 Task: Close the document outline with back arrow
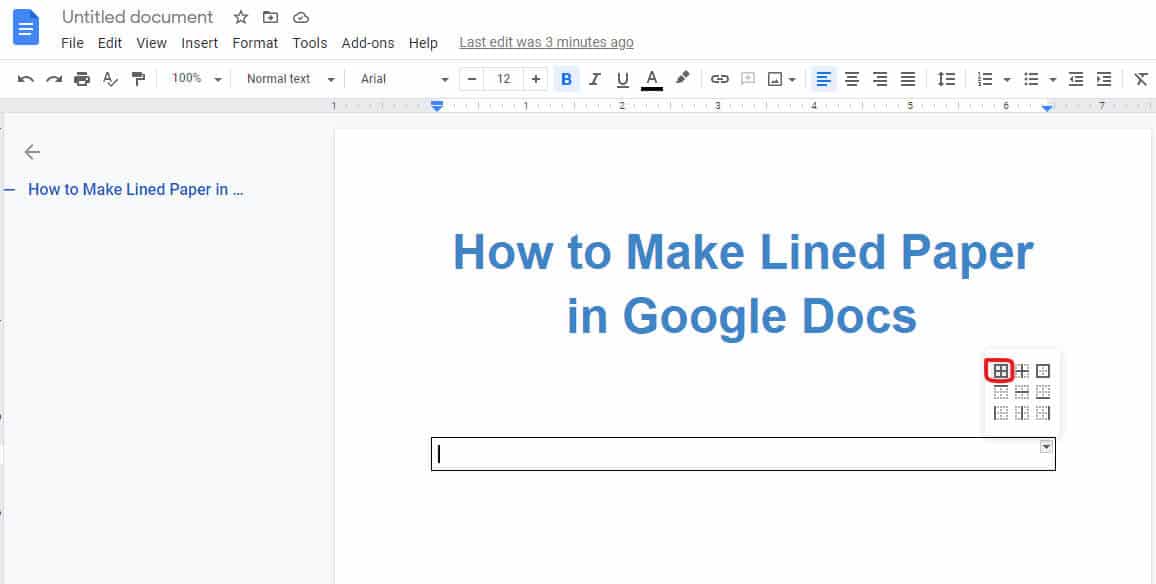pyautogui.click(x=32, y=152)
